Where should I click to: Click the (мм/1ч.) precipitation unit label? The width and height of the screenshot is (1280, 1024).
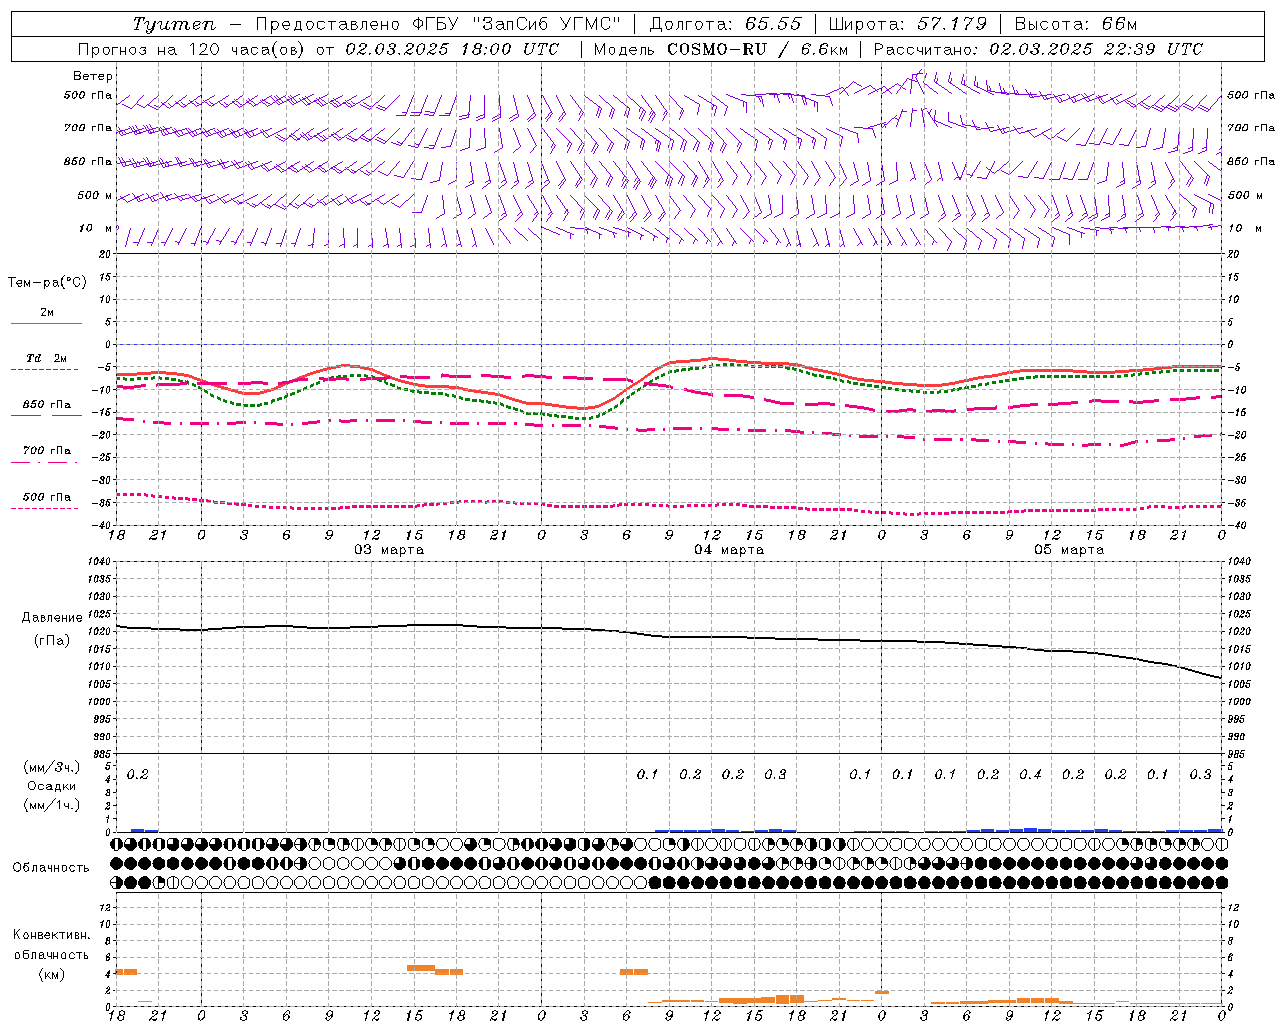(51, 805)
